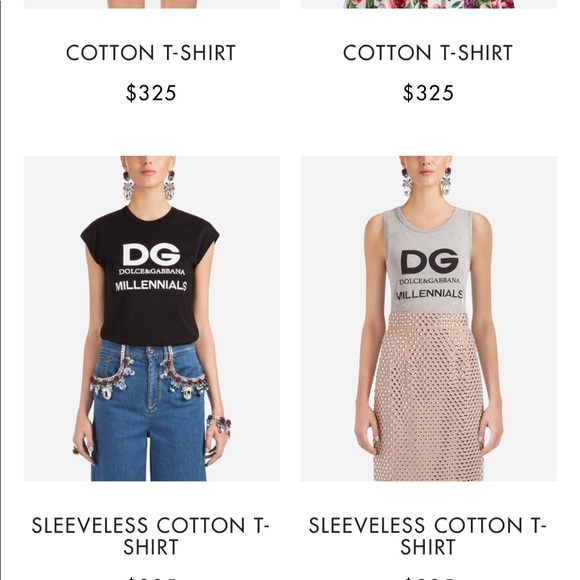580x580 pixels.
Task: Click the jeweled bracelet on black-tee model's wrist
Action: coord(219,425)
